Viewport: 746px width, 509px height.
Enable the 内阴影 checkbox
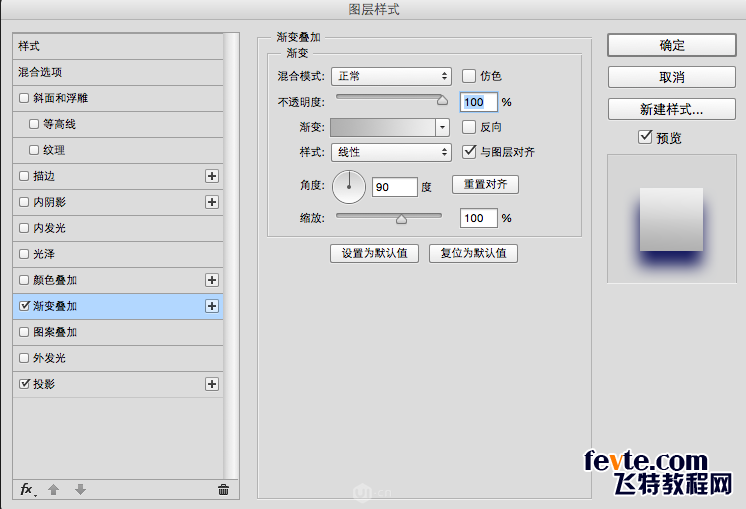24,202
